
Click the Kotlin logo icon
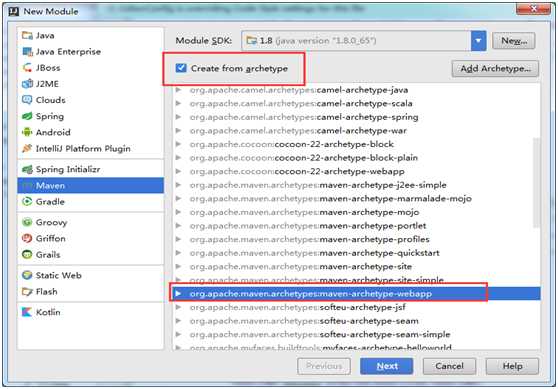coord(27,312)
